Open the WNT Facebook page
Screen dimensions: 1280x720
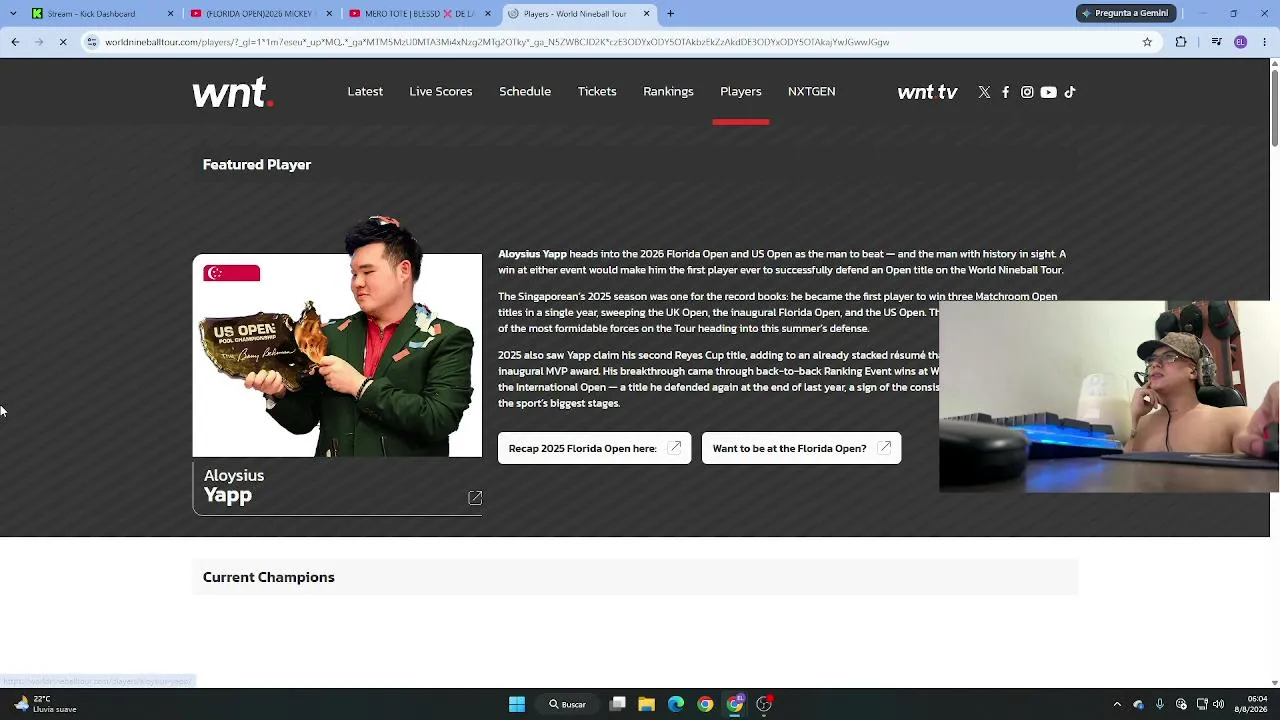pyautogui.click(x=1006, y=92)
